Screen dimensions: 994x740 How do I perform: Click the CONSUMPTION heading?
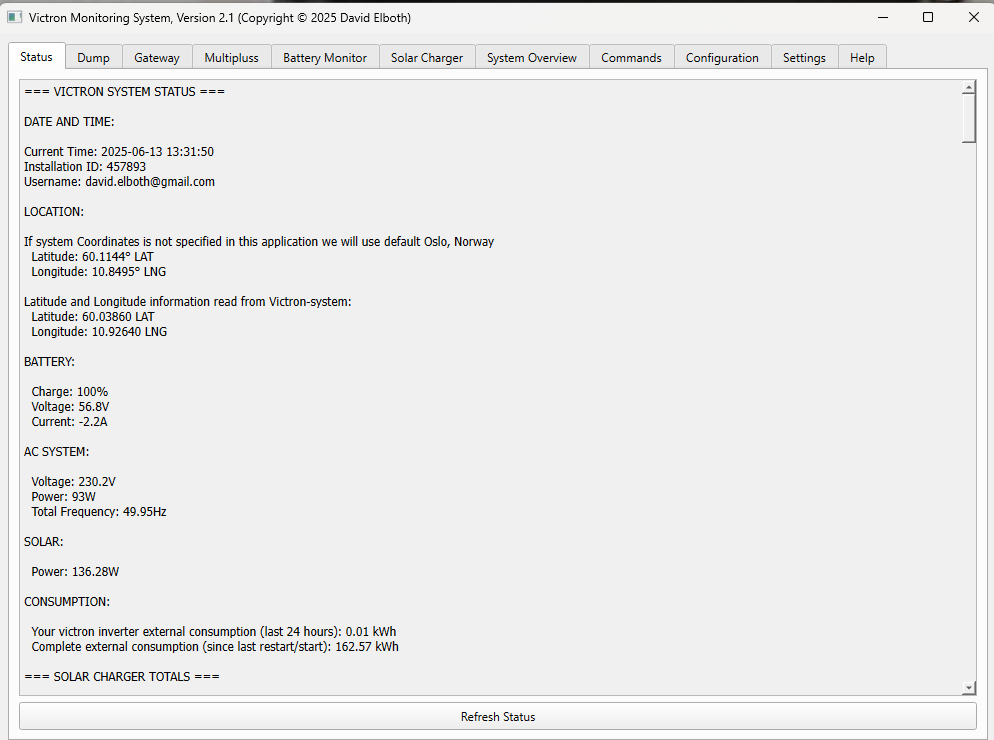(x=67, y=602)
